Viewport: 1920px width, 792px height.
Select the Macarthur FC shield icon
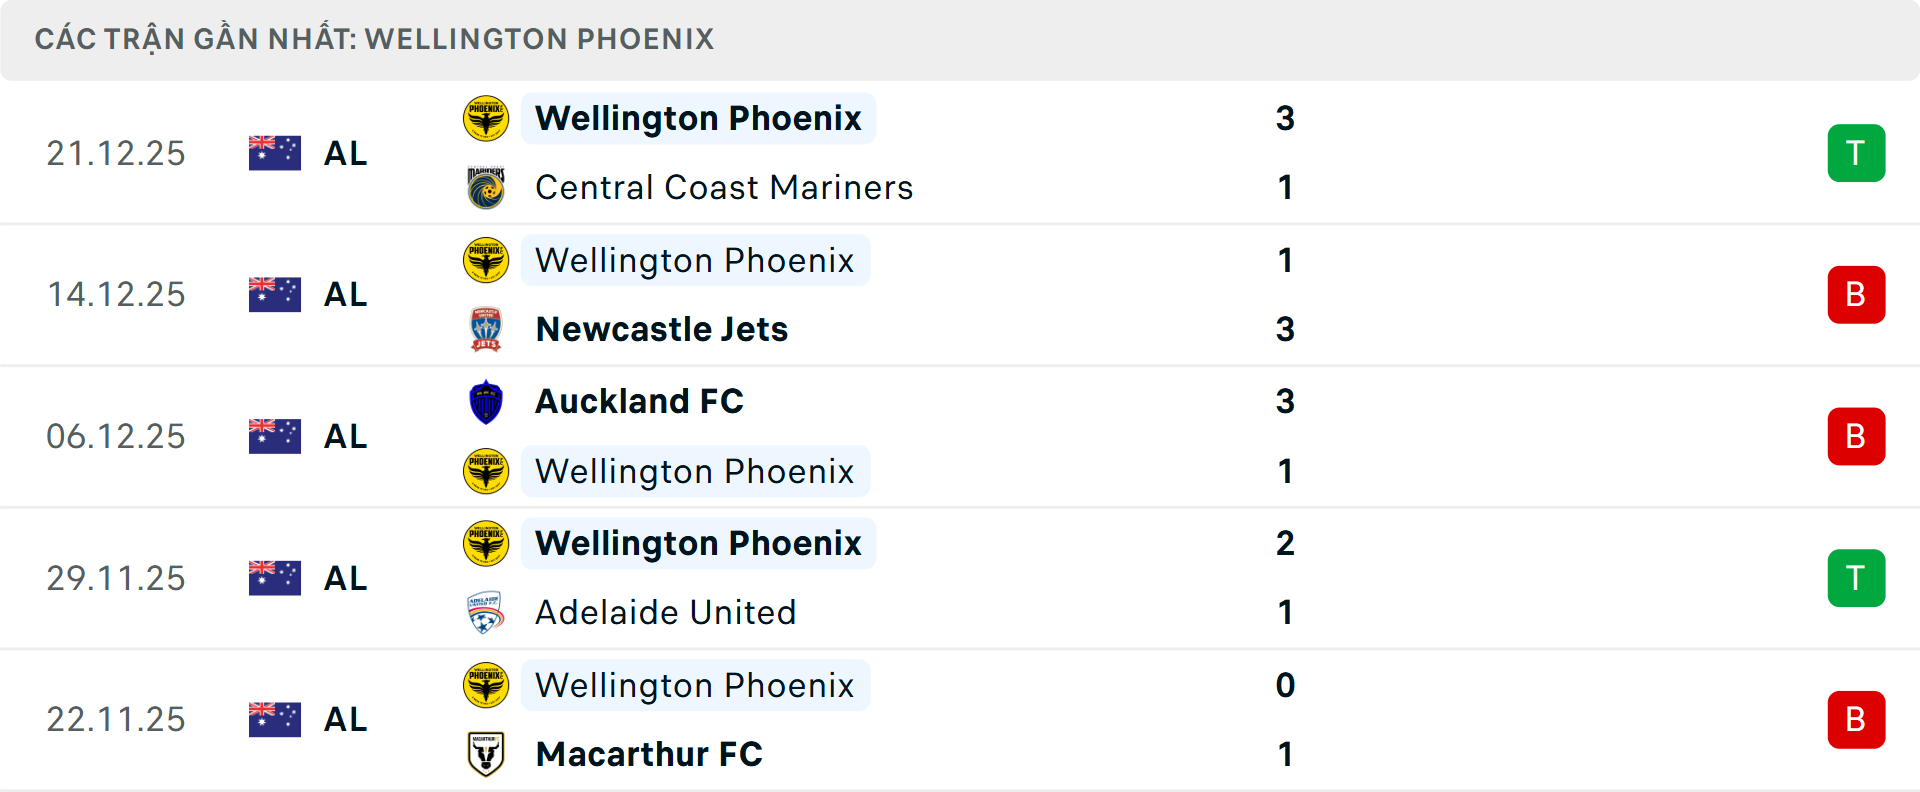486,754
